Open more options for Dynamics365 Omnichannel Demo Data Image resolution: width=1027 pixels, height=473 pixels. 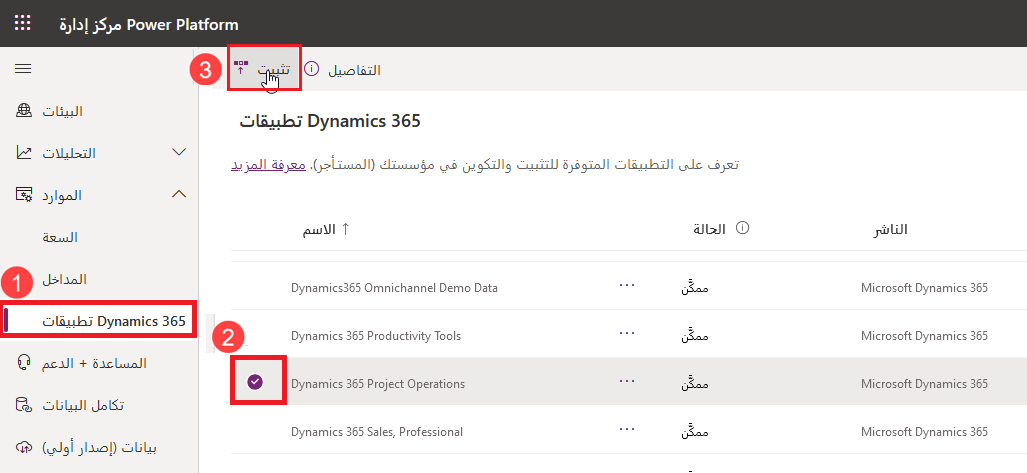tap(627, 284)
